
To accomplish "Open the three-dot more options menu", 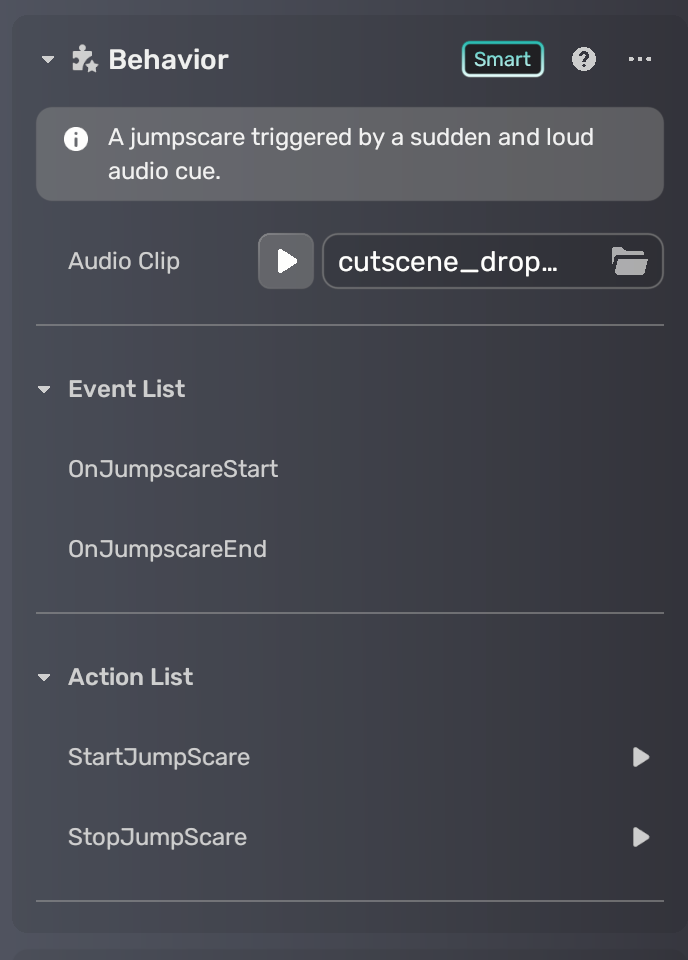I will [640, 60].
